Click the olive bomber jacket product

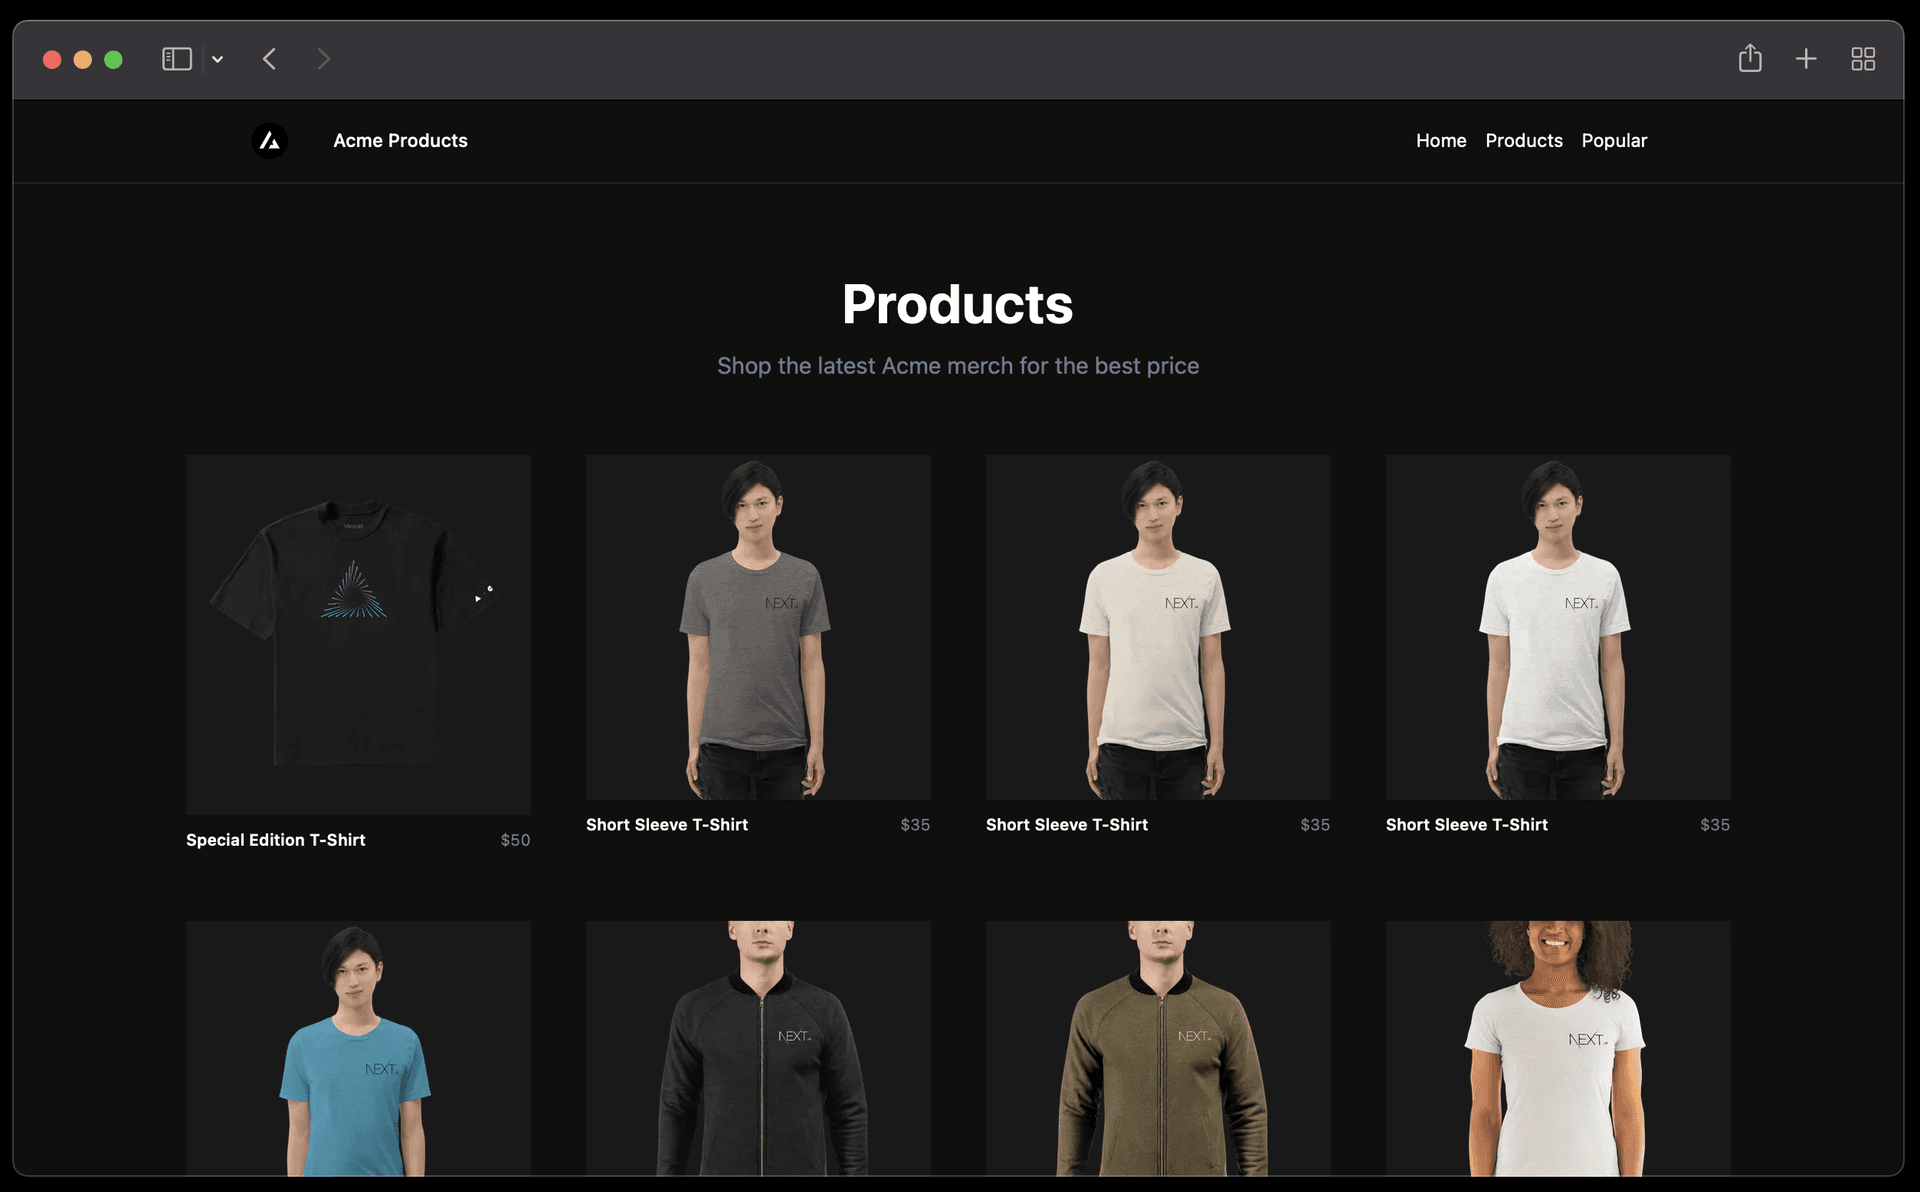tap(1158, 1048)
